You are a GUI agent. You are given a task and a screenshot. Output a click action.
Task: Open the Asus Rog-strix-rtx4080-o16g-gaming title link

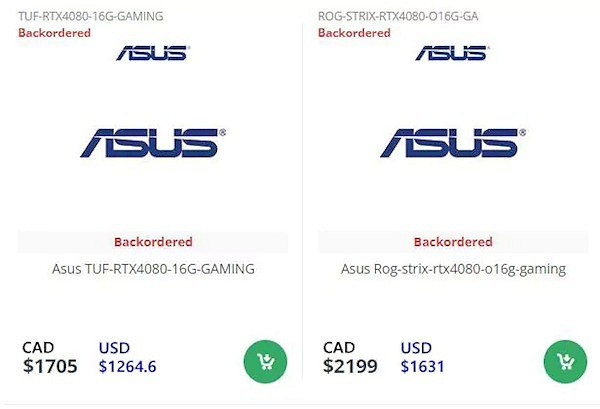[x=453, y=269]
